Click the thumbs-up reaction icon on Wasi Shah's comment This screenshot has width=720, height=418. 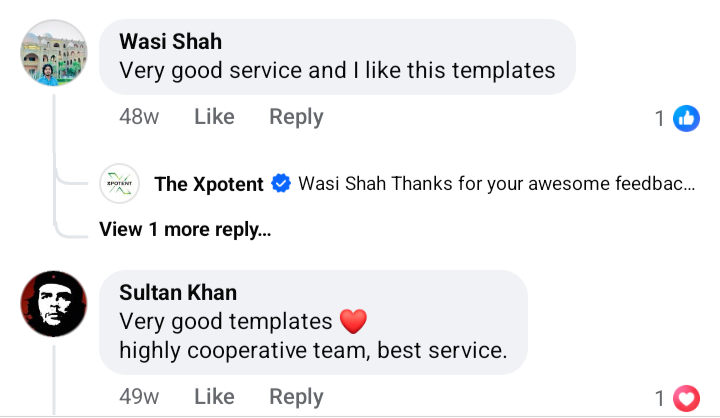click(x=686, y=119)
